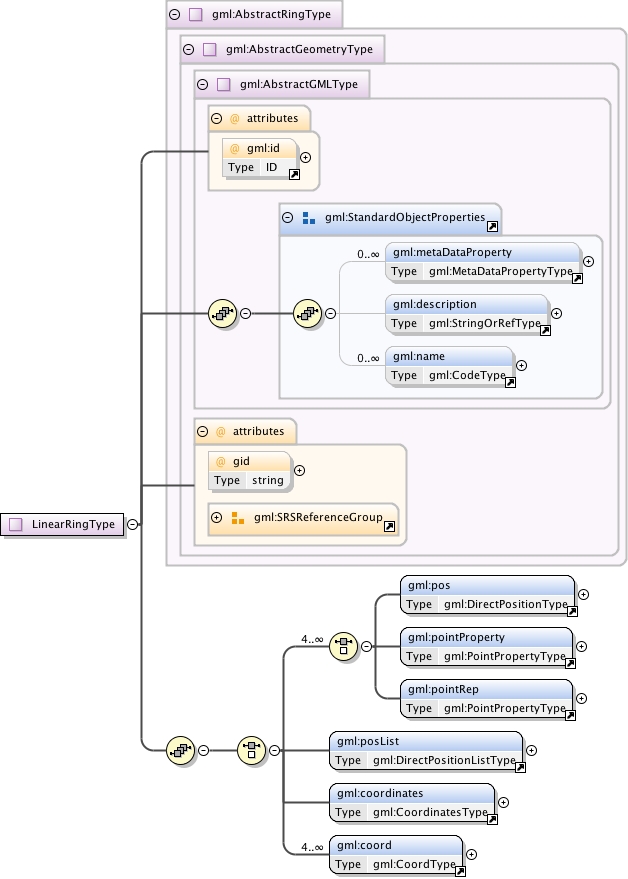
Task: Select the bottom sequence icon under LinearRingType
Action: [x=181, y=750]
